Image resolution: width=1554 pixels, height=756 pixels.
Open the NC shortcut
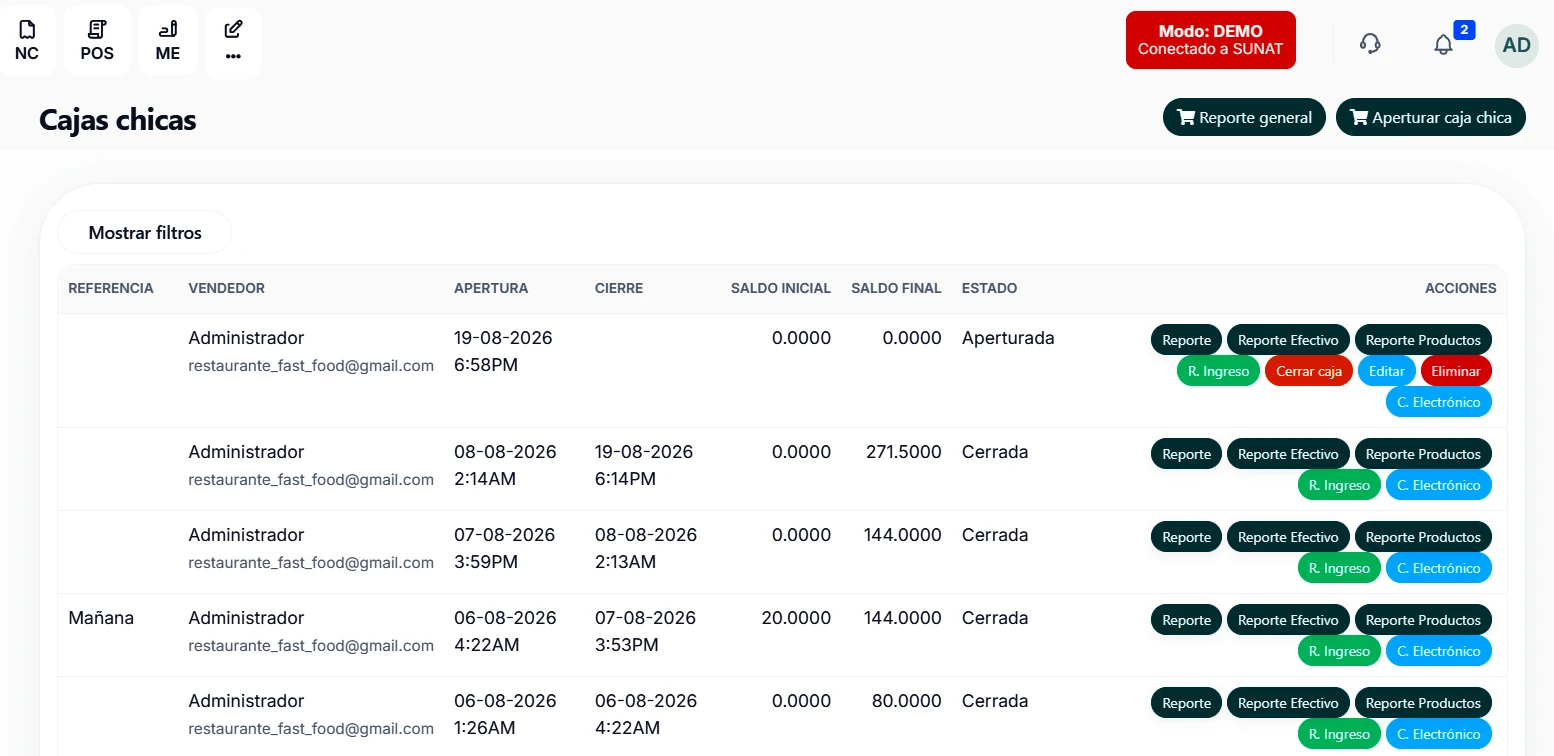tap(27, 41)
